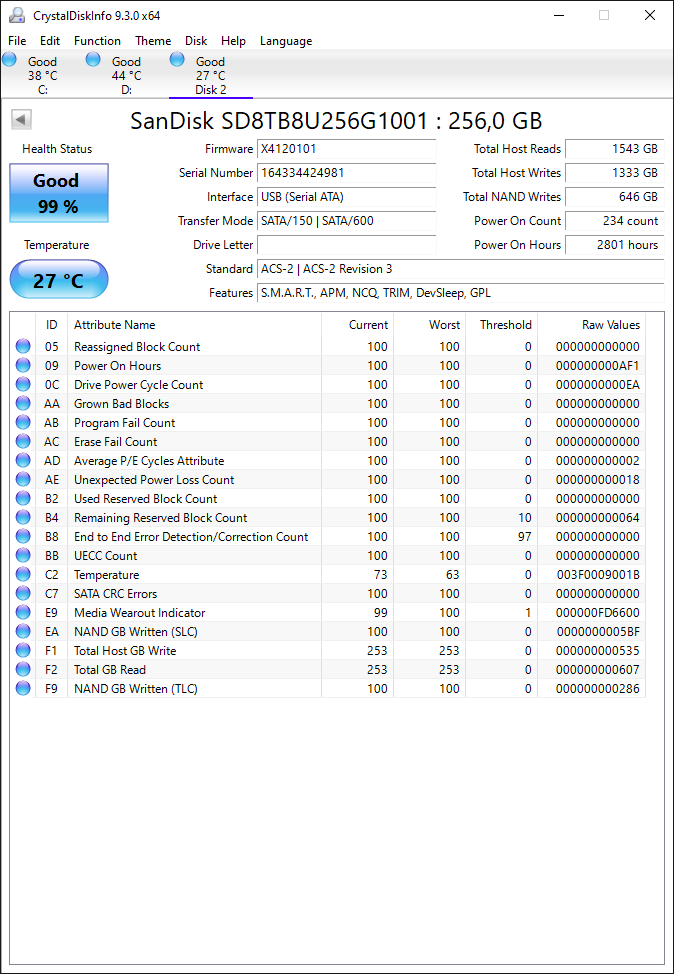Click status orb for Unexpected Power Loss Count
Screen dimensions: 674x974
pos(23,480)
